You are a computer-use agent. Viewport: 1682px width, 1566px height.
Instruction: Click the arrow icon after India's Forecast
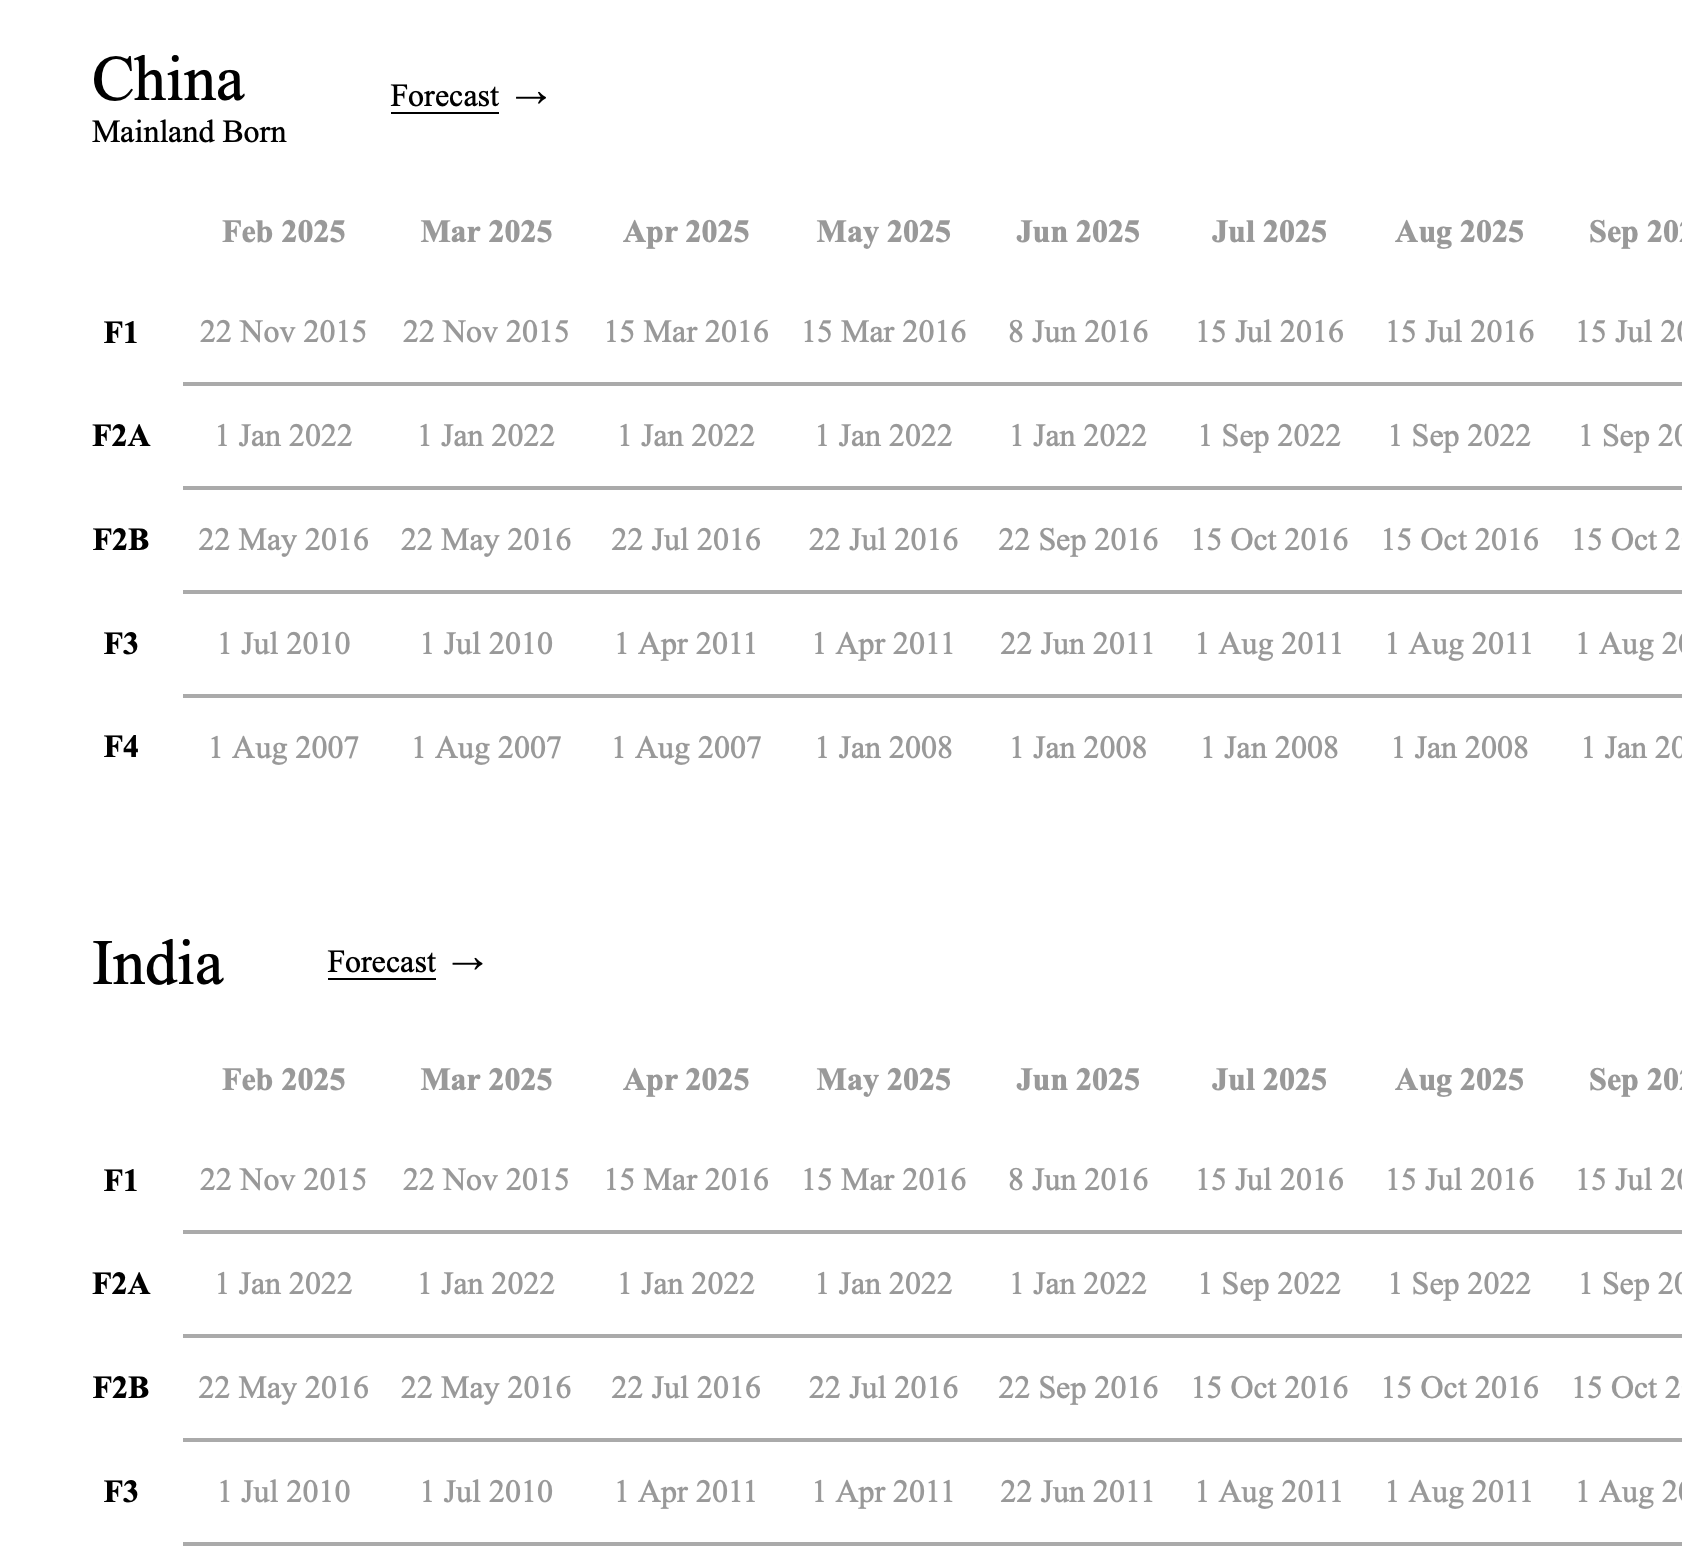point(467,962)
